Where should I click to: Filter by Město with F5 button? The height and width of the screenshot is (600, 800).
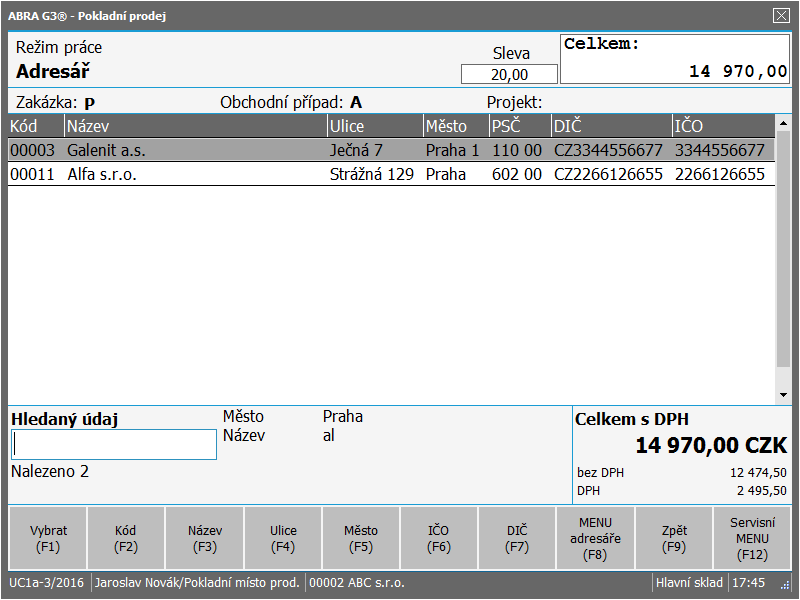[361, 538]
